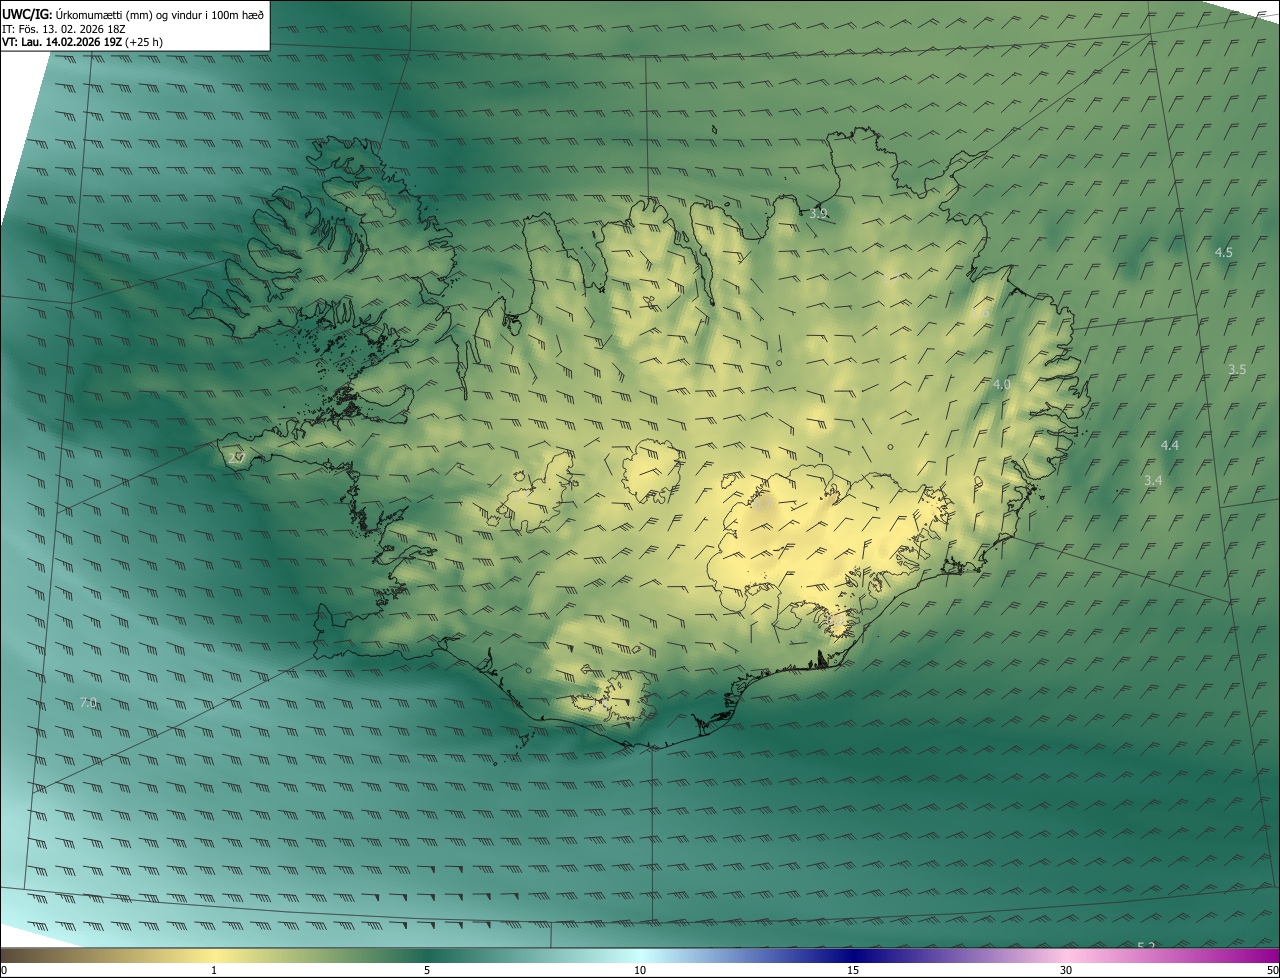Screen dimensions: 1280x978
Task: Click the 4.4 value label on the map
Action: pyautogui.click(x=1169, y=446)
